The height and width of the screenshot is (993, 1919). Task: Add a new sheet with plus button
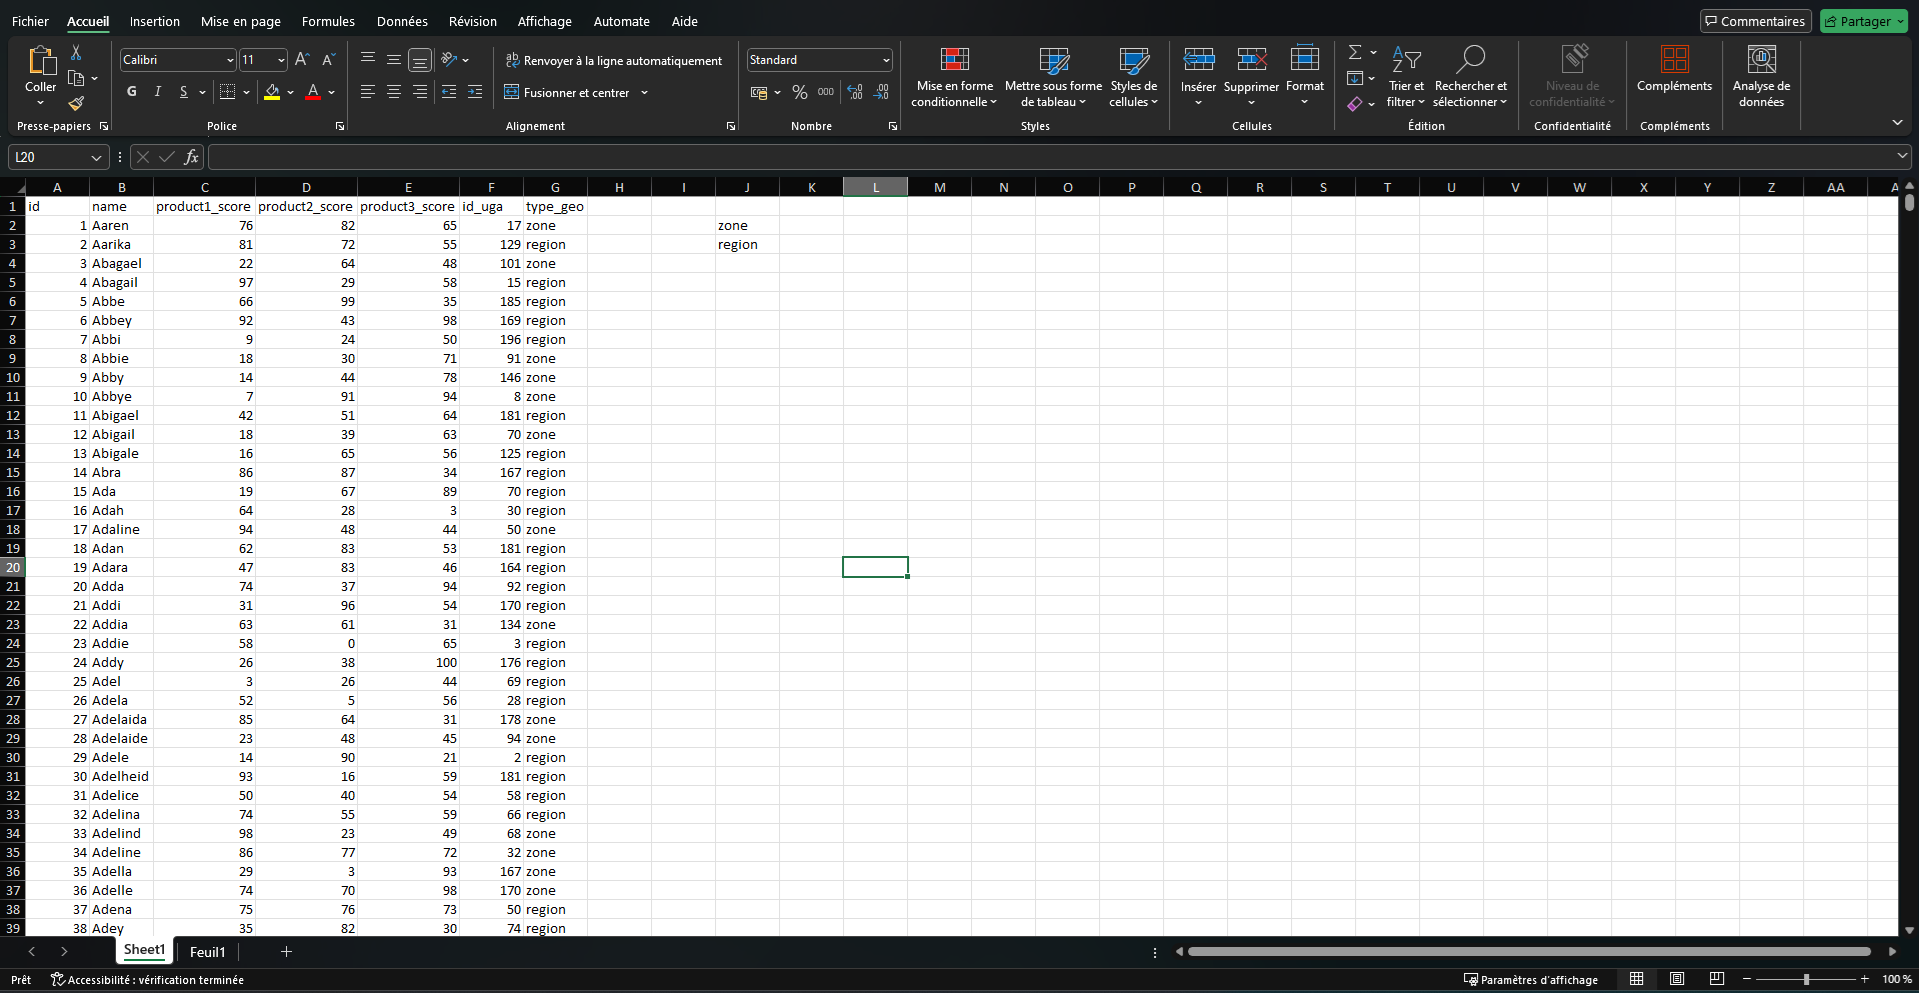click(x=286, y=952)
